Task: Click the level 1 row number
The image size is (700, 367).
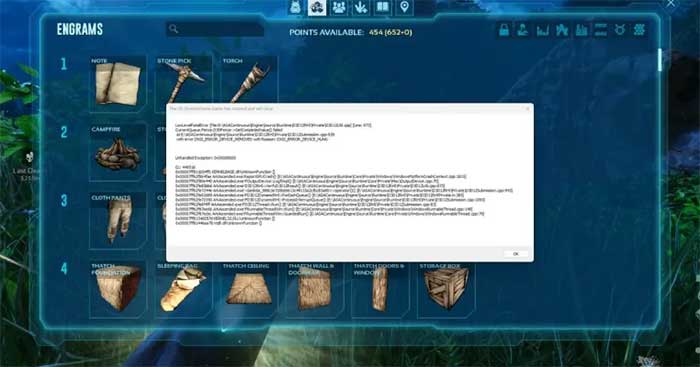Action: tap(64, 64)
